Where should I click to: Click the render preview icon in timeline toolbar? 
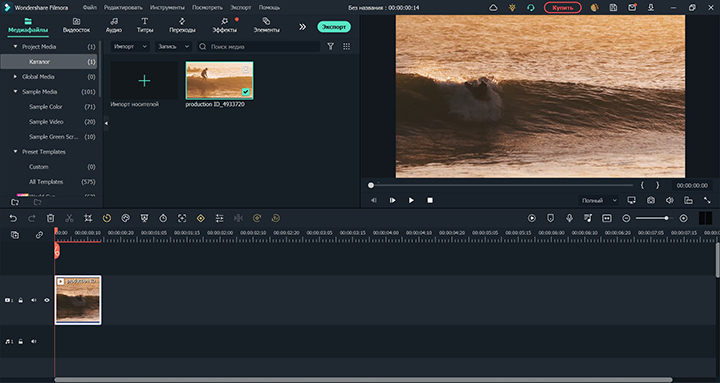point(532,219)
